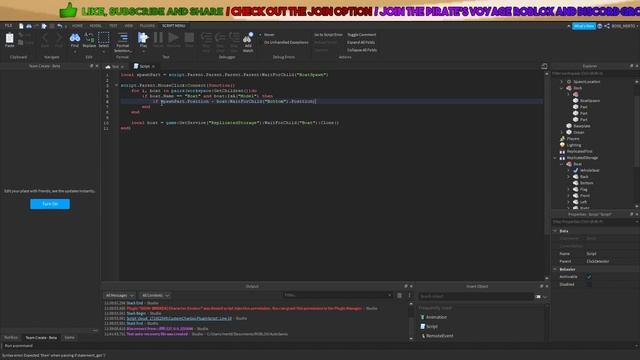Toggle the Disabled checkbox in Properties

[x=589, y=284]
